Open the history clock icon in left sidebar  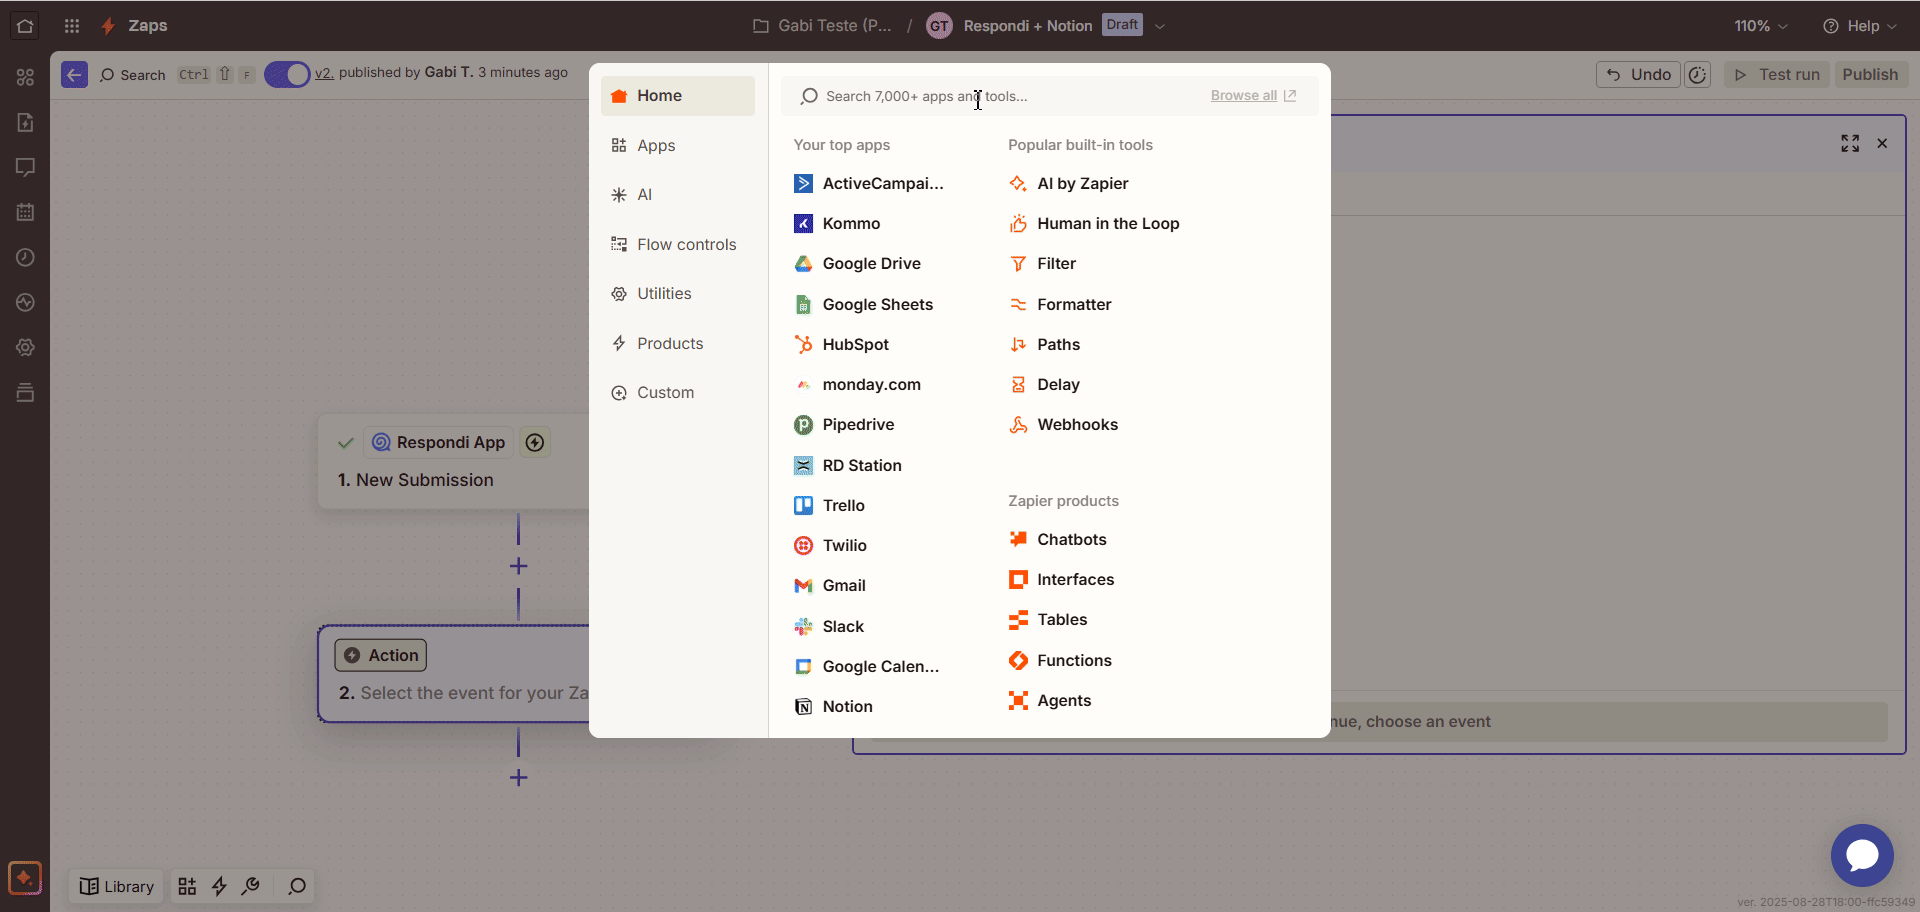point(25,258)
